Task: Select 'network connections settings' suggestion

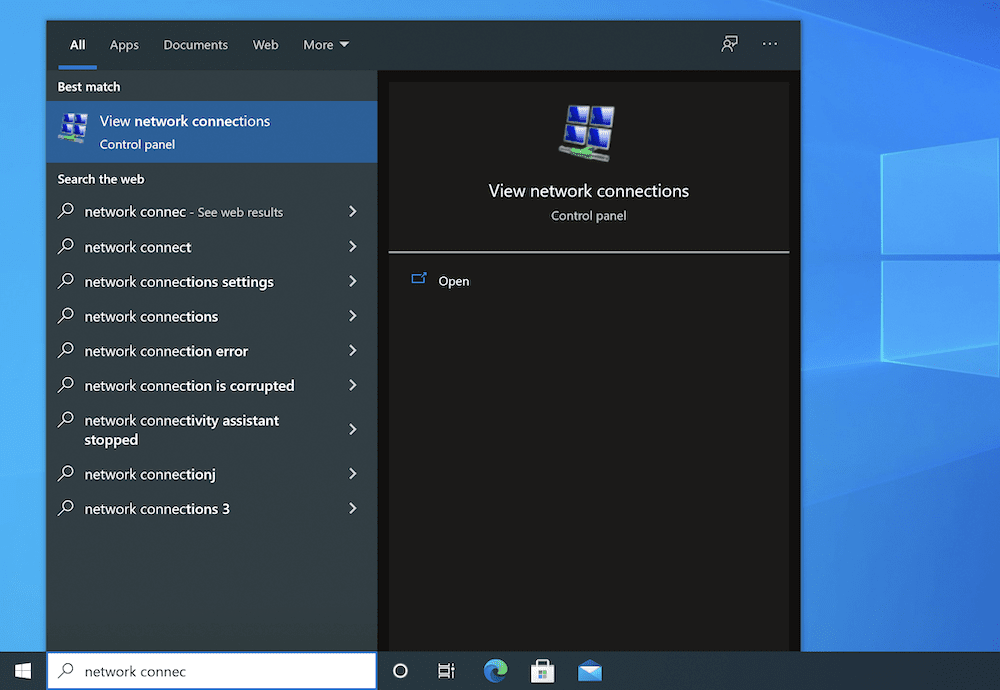Action: pos(212,281)
